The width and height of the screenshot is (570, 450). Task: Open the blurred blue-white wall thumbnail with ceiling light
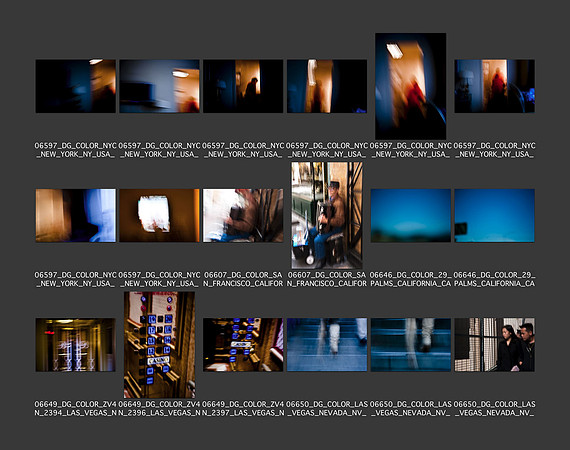click(159, 86)
